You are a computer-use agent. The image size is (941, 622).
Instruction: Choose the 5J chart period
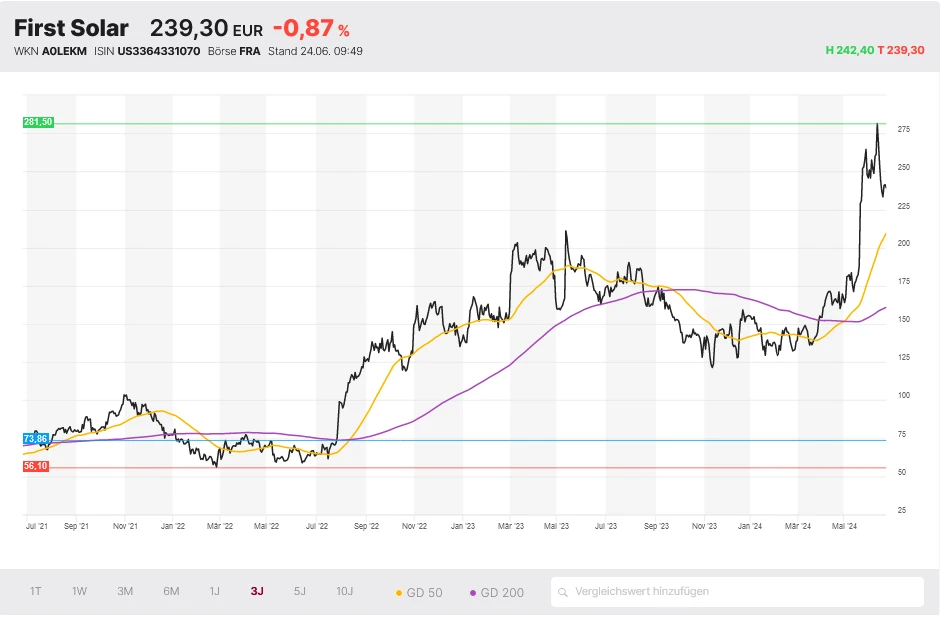pyautogui.click(x=300, y=591)
